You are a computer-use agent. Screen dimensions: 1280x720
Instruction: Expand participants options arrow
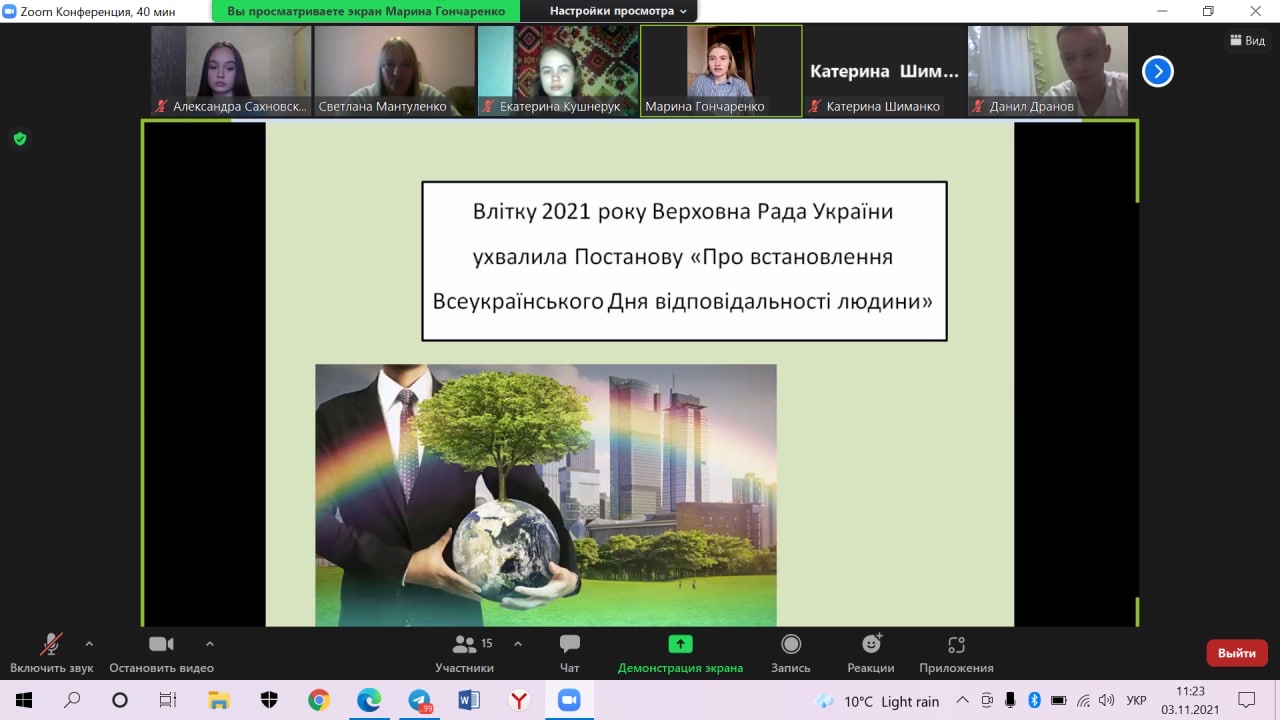517,644
